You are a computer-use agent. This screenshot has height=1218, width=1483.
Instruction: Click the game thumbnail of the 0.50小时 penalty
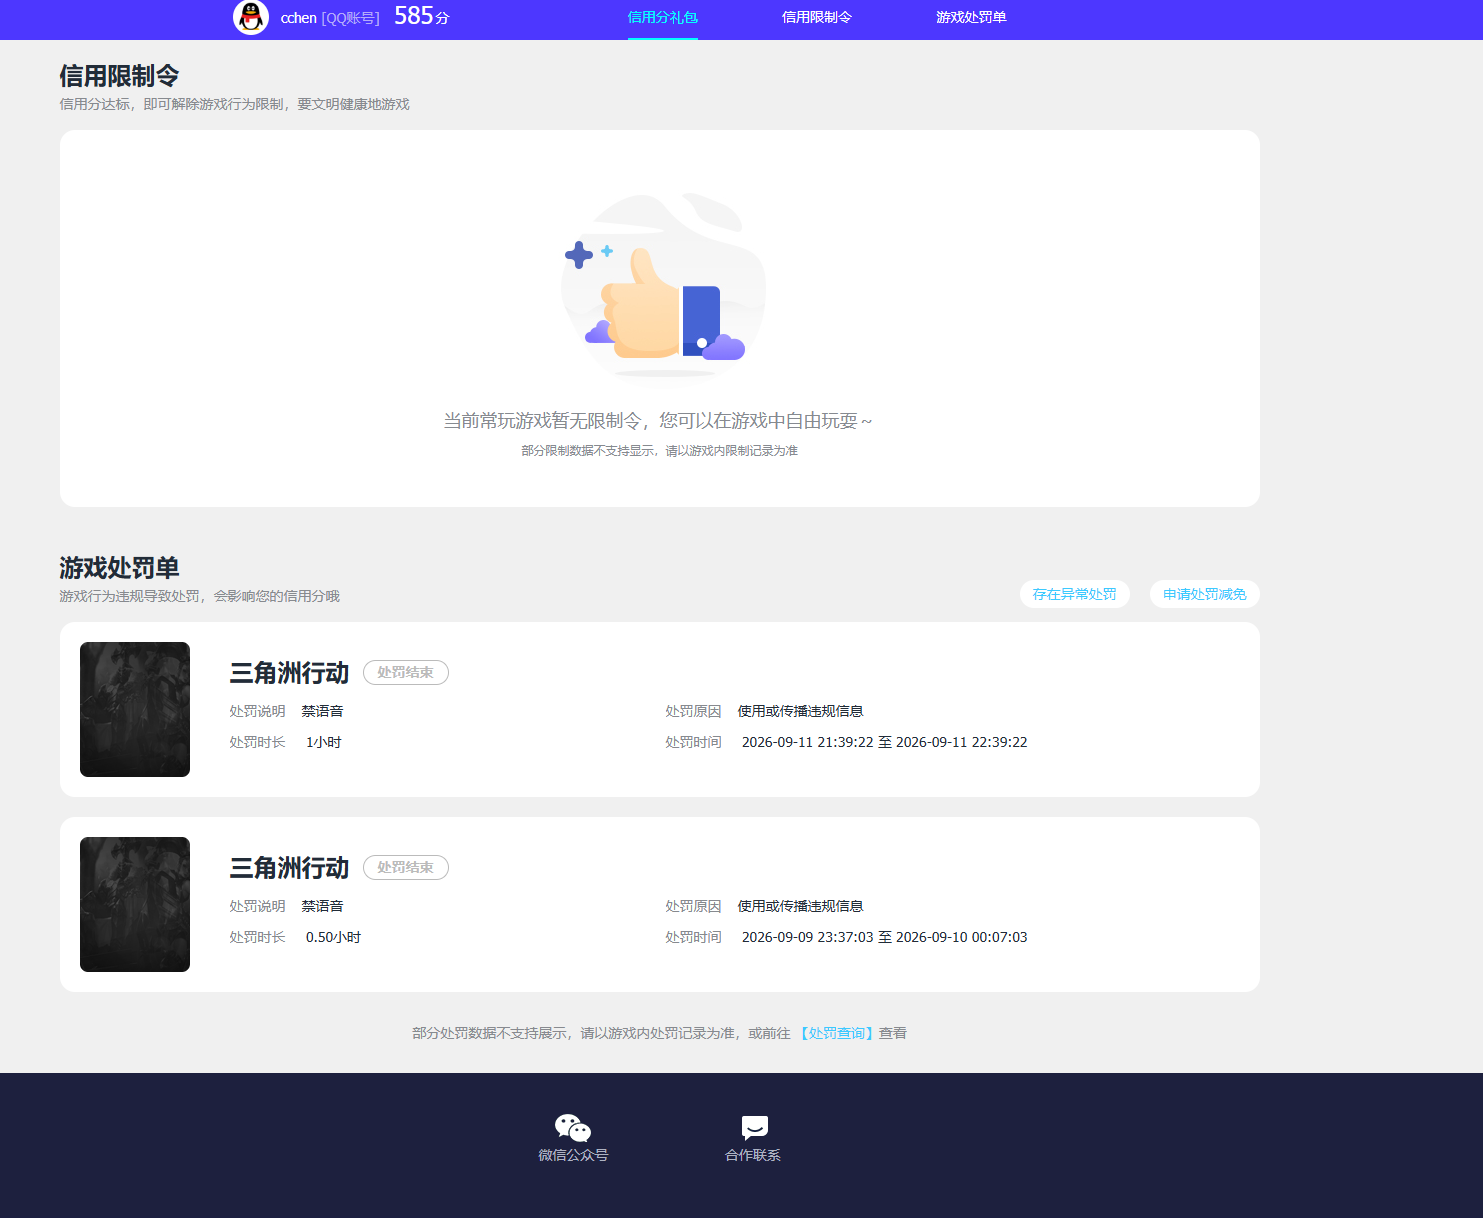(135, 904)
